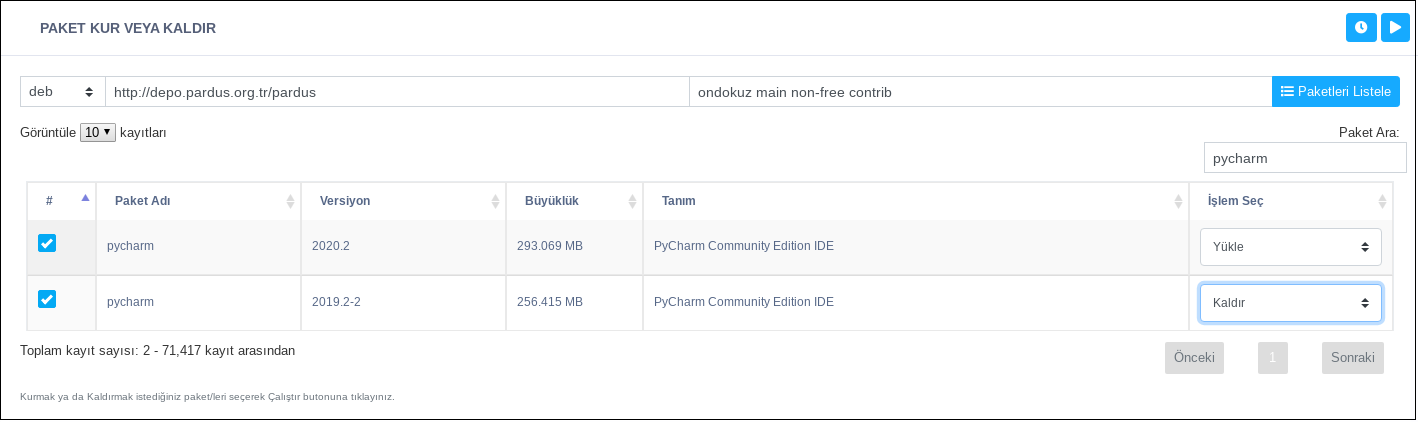
Task: Uncheck the pycharm 2020.2 row checkbox
Action: (47, 243)
